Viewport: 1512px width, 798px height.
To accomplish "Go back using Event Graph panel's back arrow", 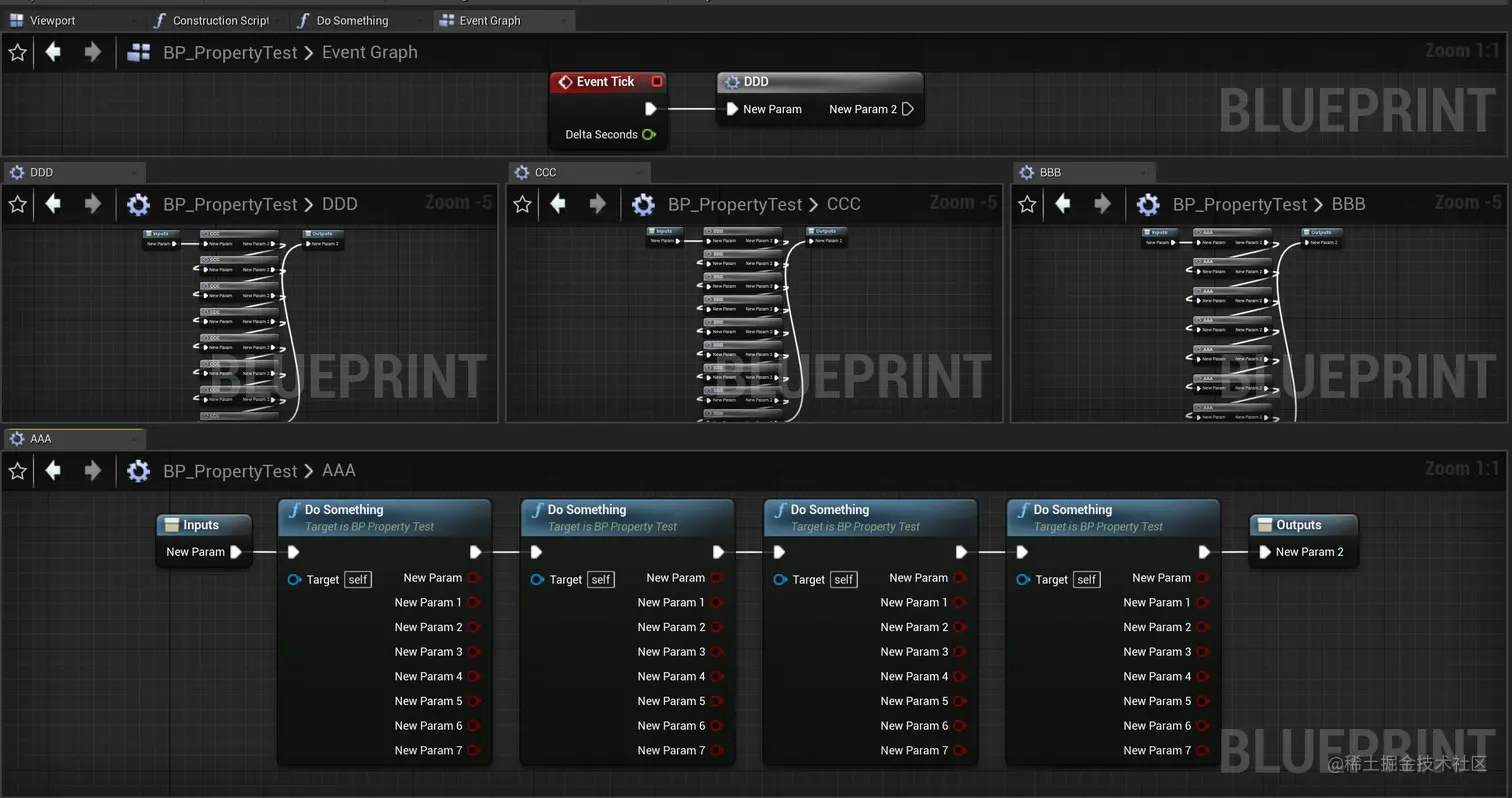I will pos(53,52).
